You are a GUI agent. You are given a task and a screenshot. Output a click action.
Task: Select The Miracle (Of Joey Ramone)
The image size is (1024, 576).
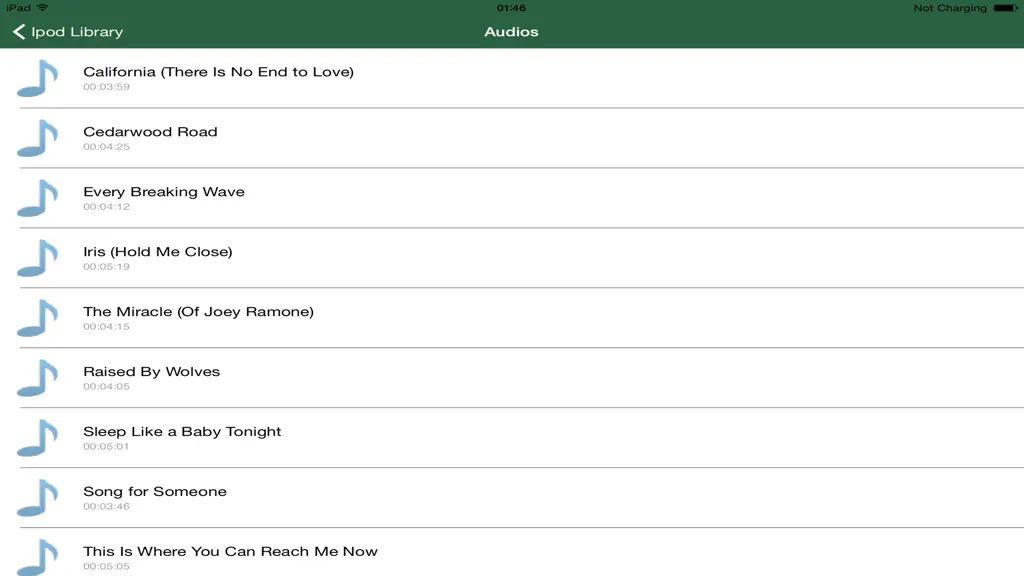[512, 319]
